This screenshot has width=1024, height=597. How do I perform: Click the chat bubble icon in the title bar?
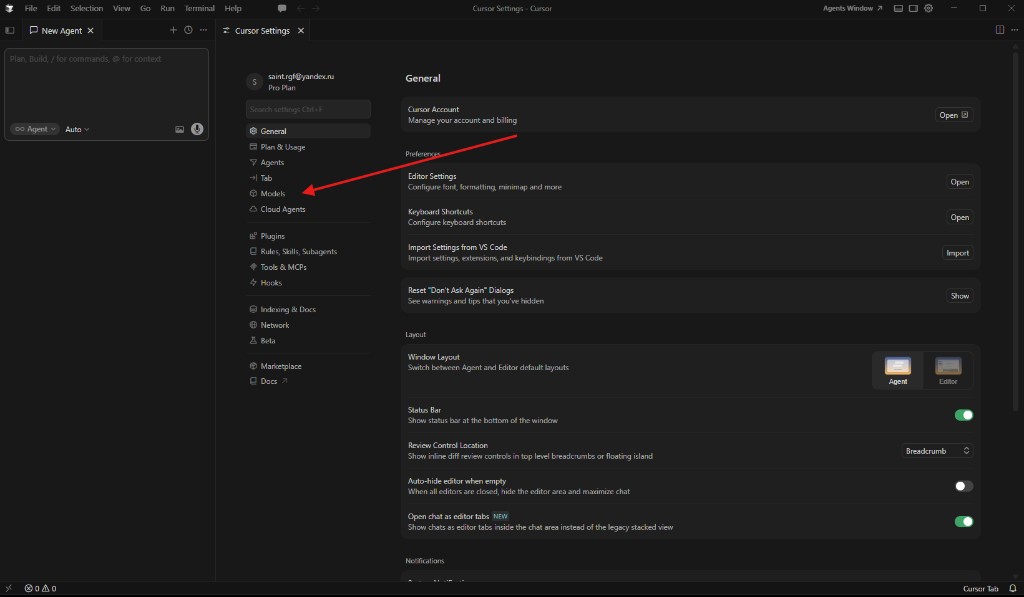tap(281, 8)
